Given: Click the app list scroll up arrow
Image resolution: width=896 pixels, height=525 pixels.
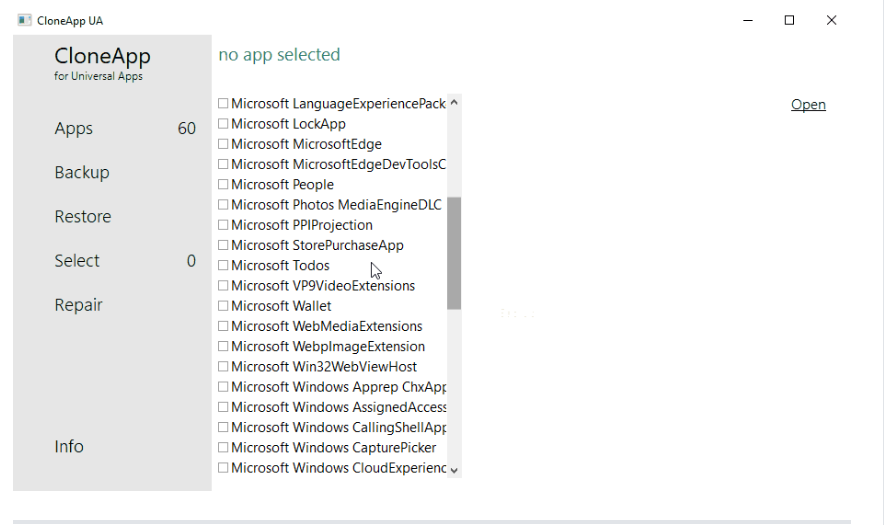Looking at the screenshot, I should pos(454,103).
